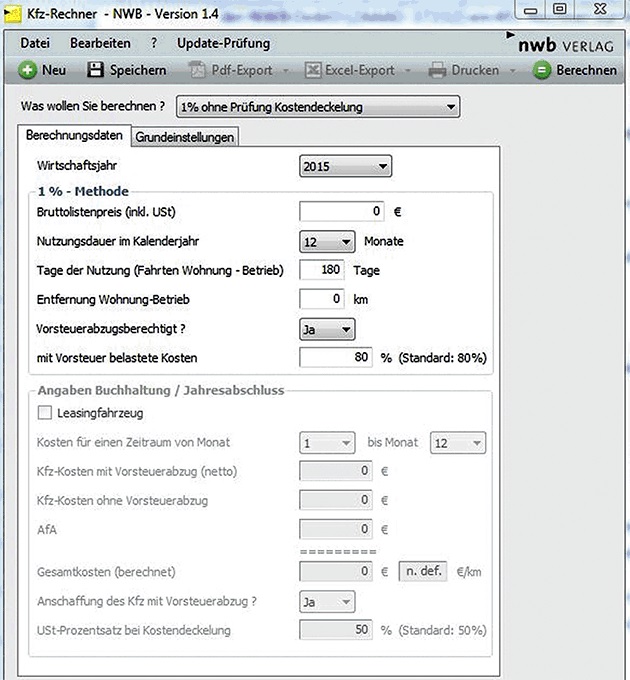The height and width of the screenshot is (680, 630).
Task: Enable the Leasingfahrzeug checkbox
Action: (44, 413)
